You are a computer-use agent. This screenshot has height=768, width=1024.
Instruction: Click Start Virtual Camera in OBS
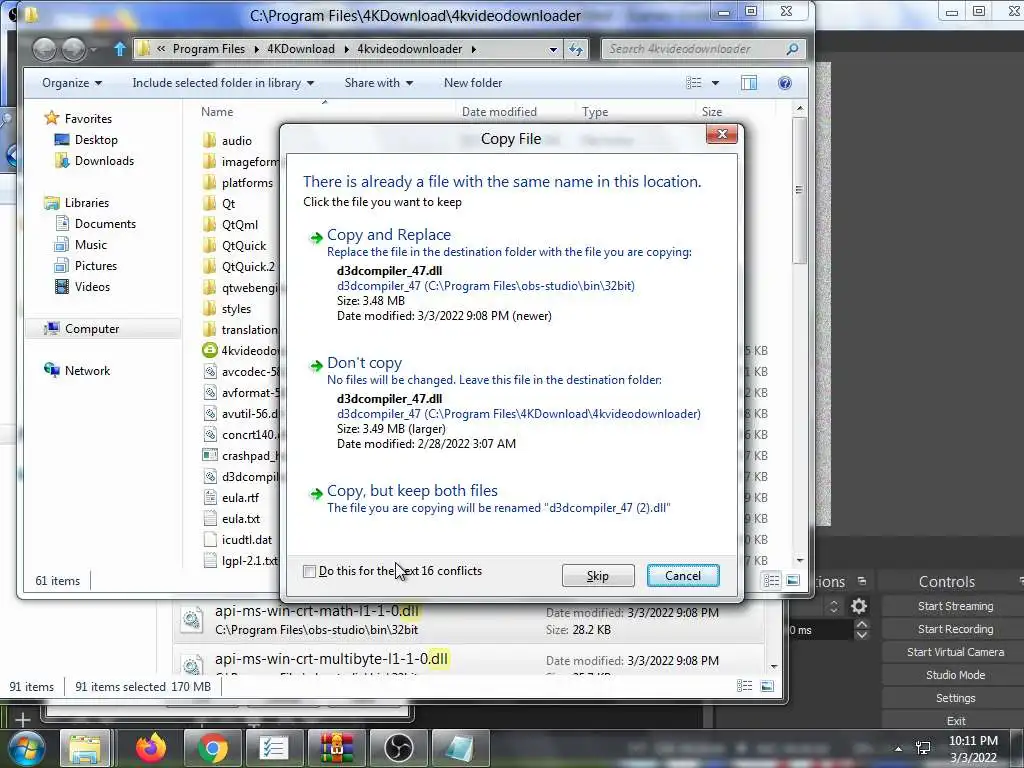[955, 652]
